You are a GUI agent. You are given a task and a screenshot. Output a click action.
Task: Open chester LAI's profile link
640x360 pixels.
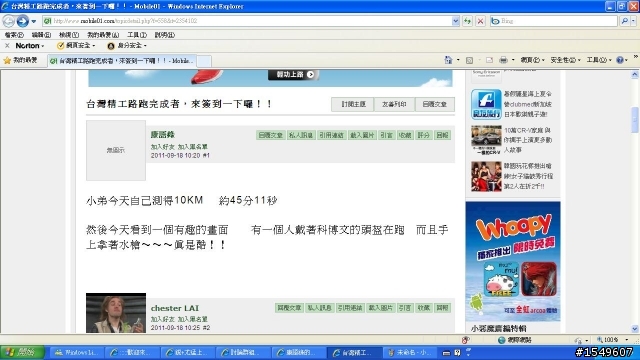click(175, 308)
